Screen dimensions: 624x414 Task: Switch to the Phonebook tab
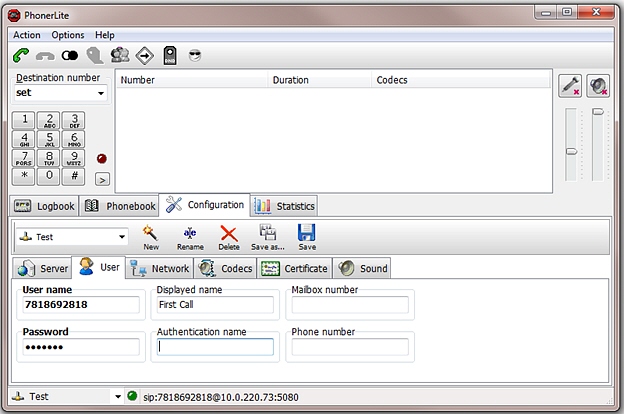pyautogui.click(x=119, y=206)
